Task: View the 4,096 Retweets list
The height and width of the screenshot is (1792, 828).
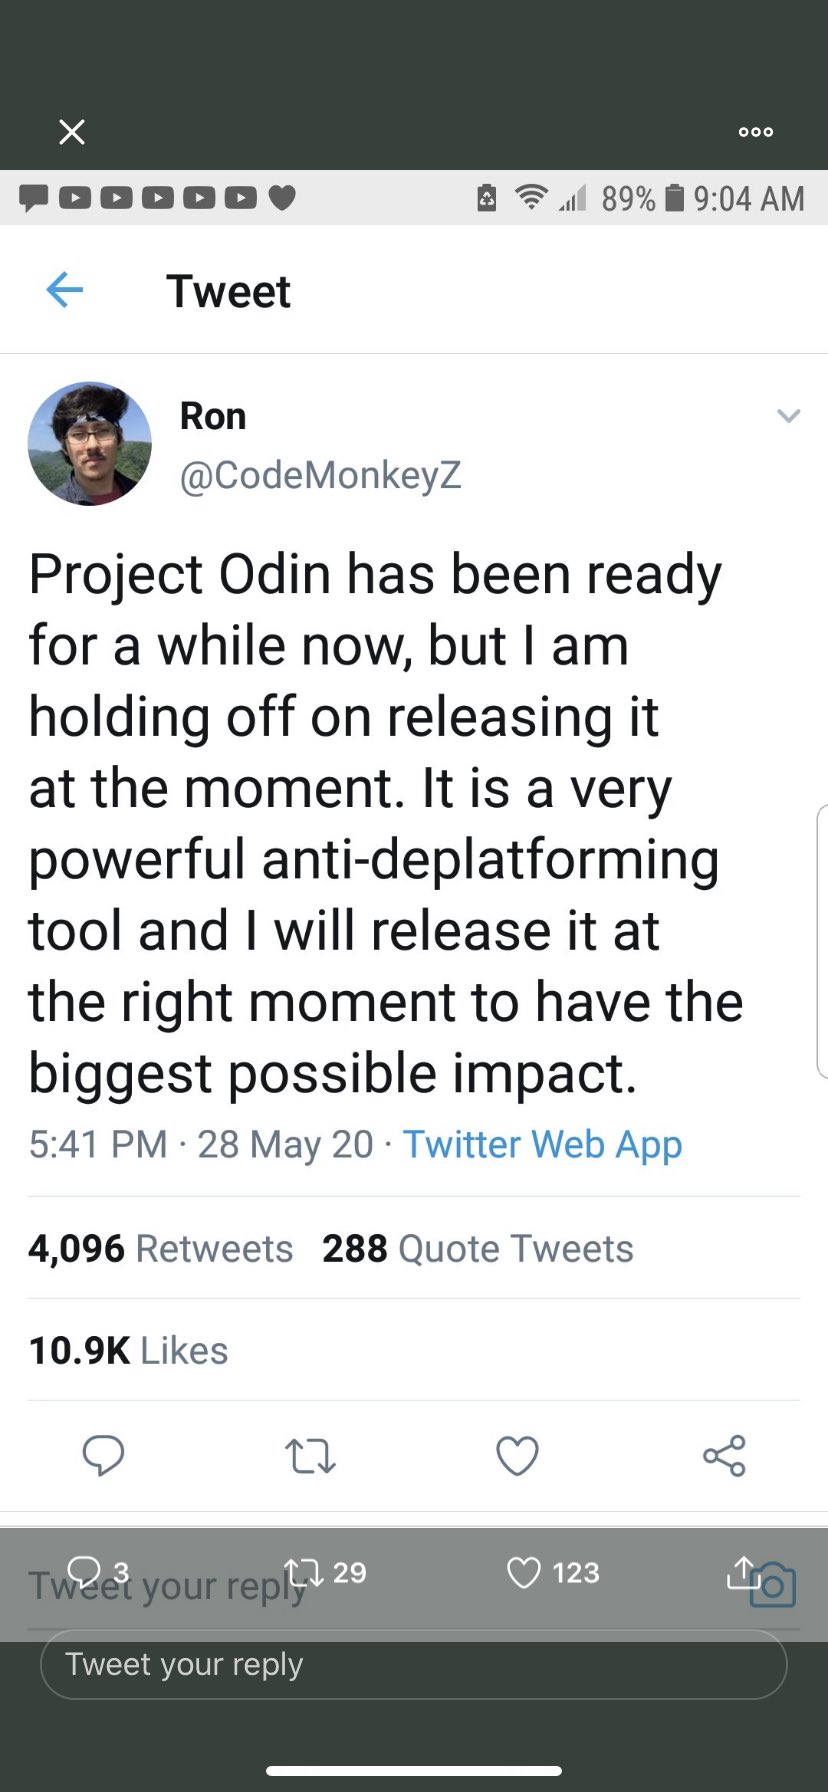Action: (161, 1248)
